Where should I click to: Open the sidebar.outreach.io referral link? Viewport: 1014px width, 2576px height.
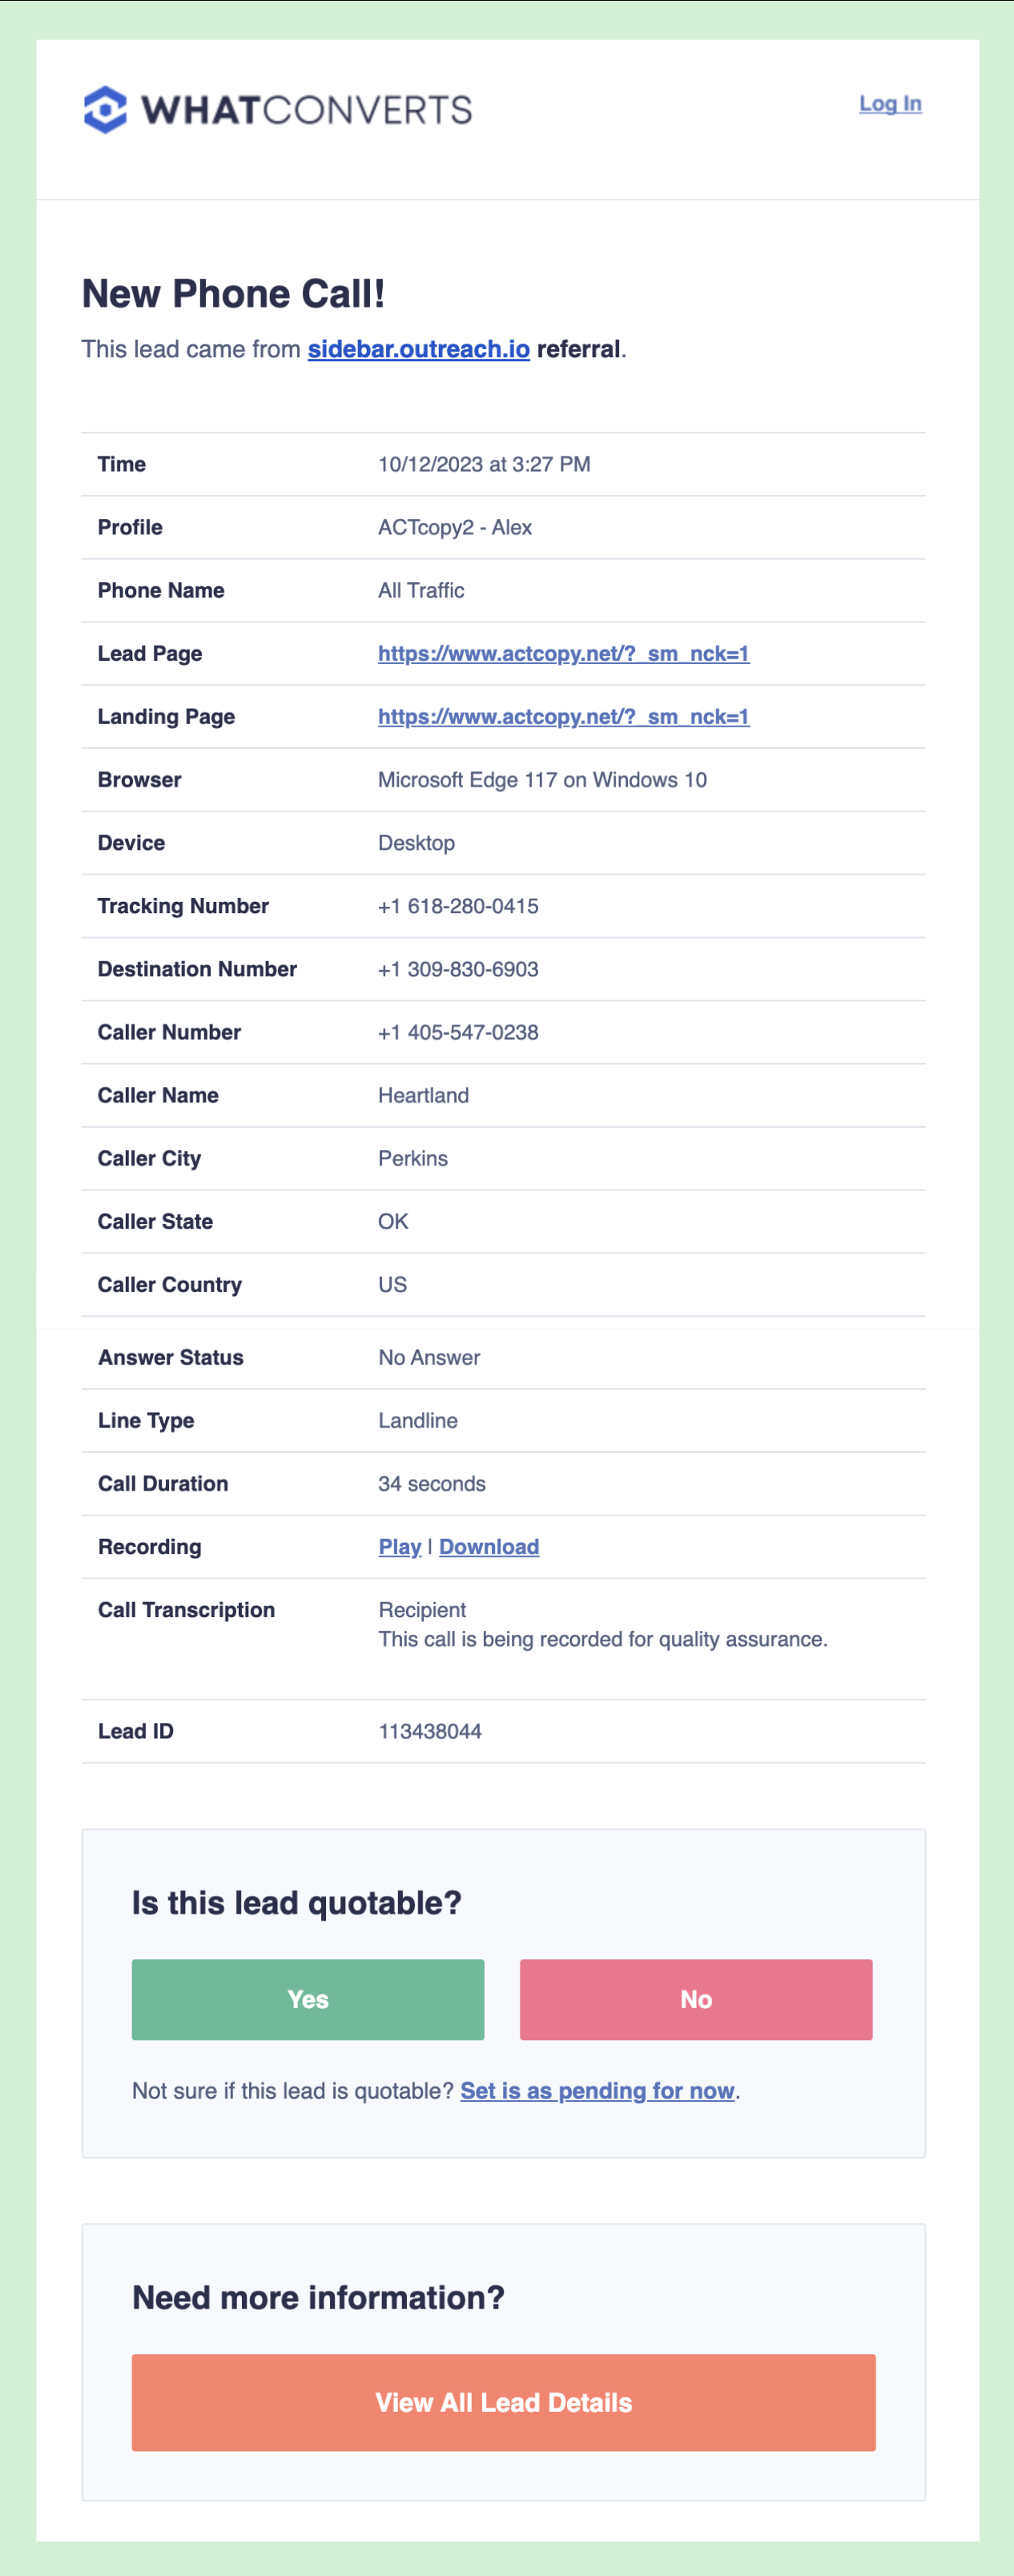(x=418, y=349)
